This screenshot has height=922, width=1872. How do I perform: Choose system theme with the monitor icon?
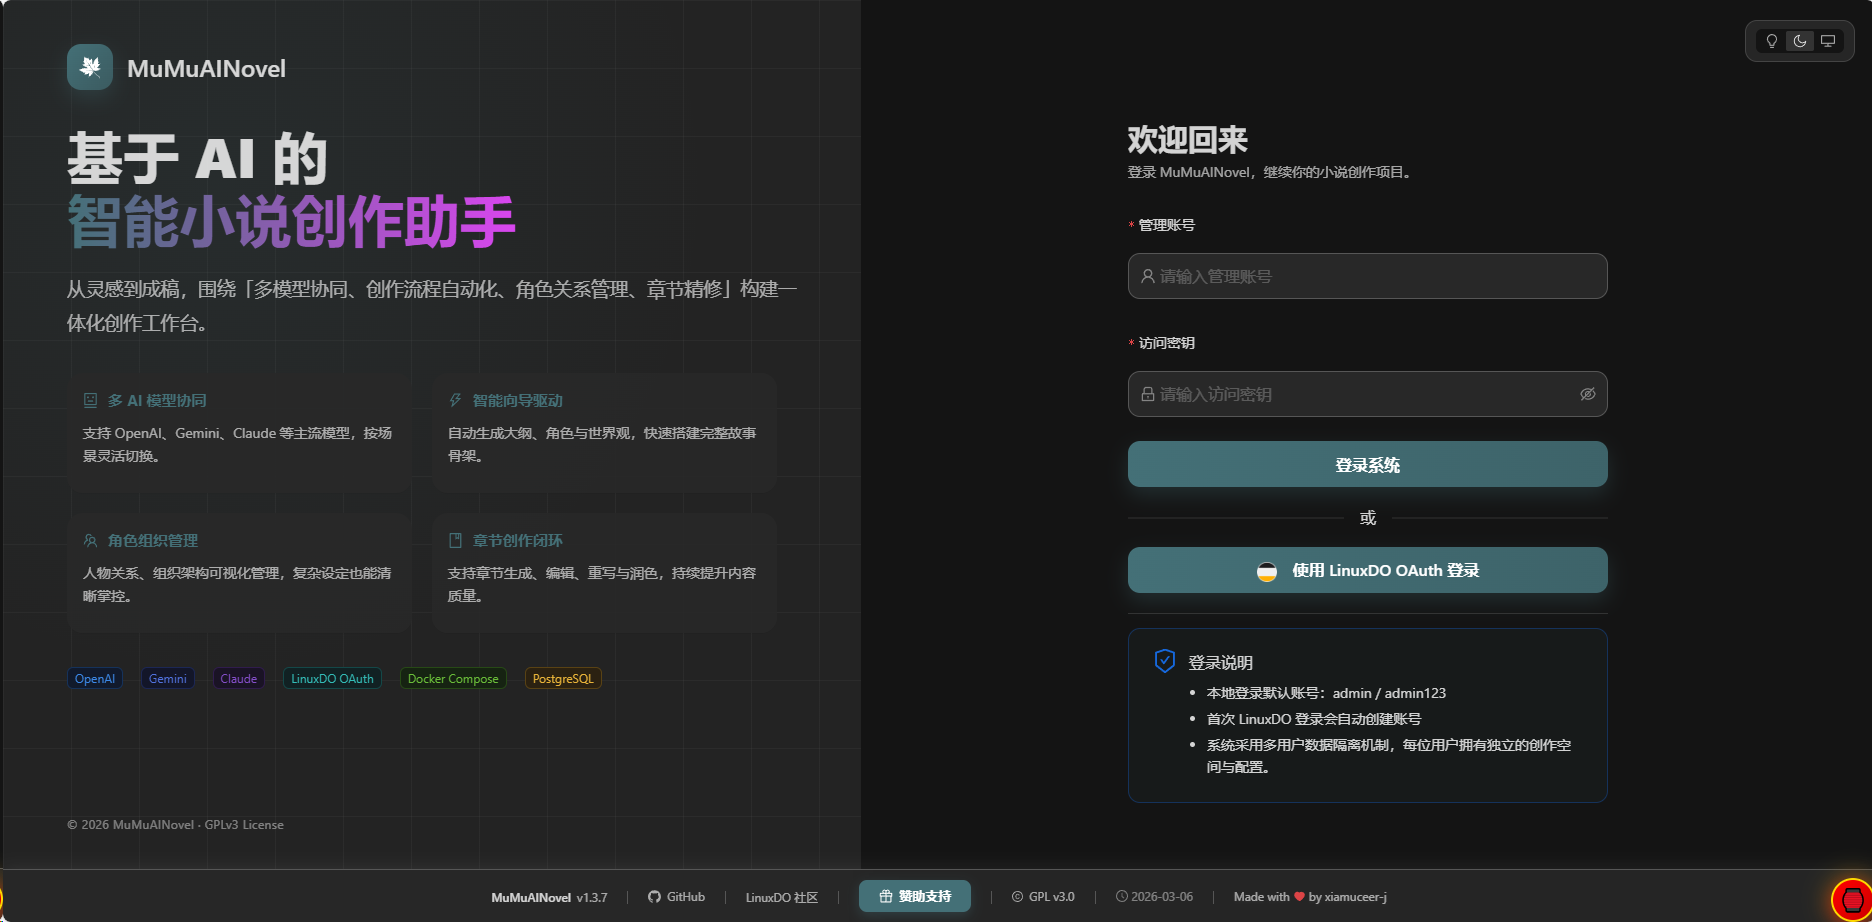tap(1828, 41)
